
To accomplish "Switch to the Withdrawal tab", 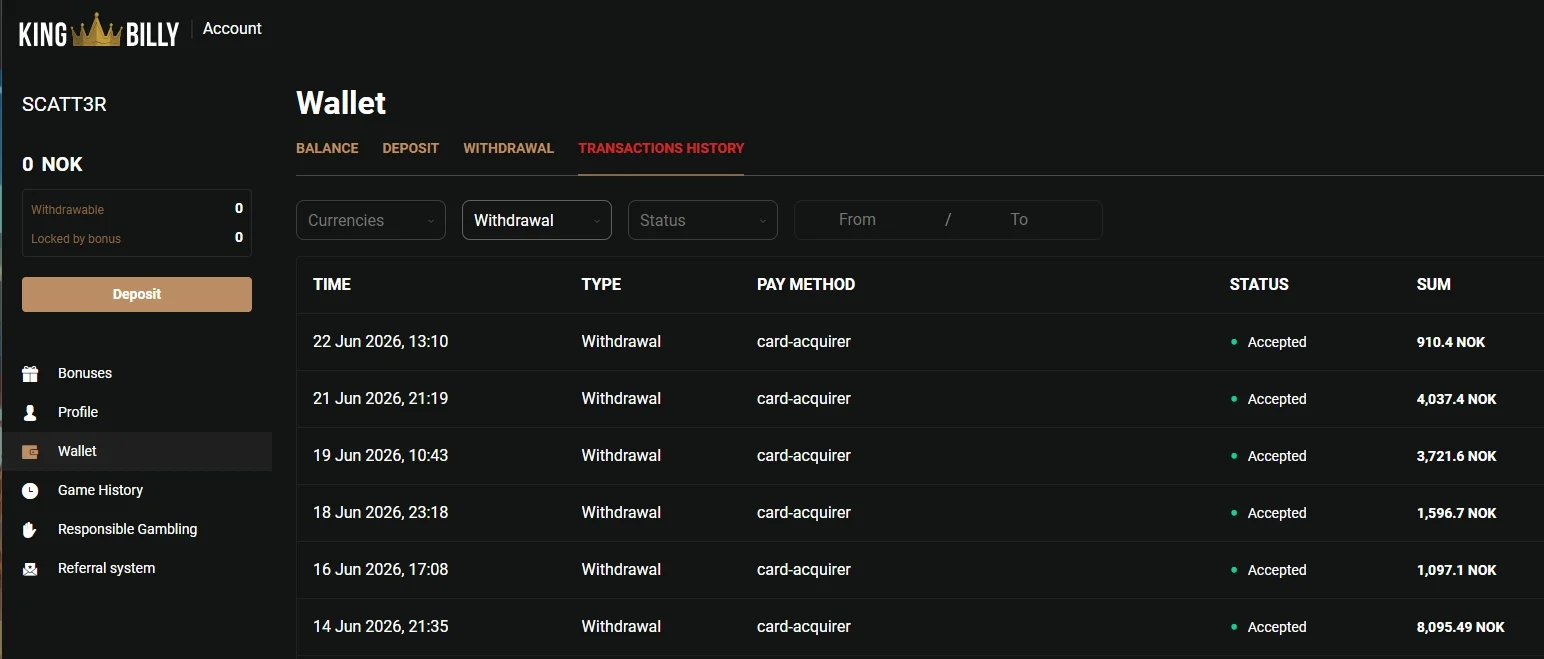I will click(508, 148).
